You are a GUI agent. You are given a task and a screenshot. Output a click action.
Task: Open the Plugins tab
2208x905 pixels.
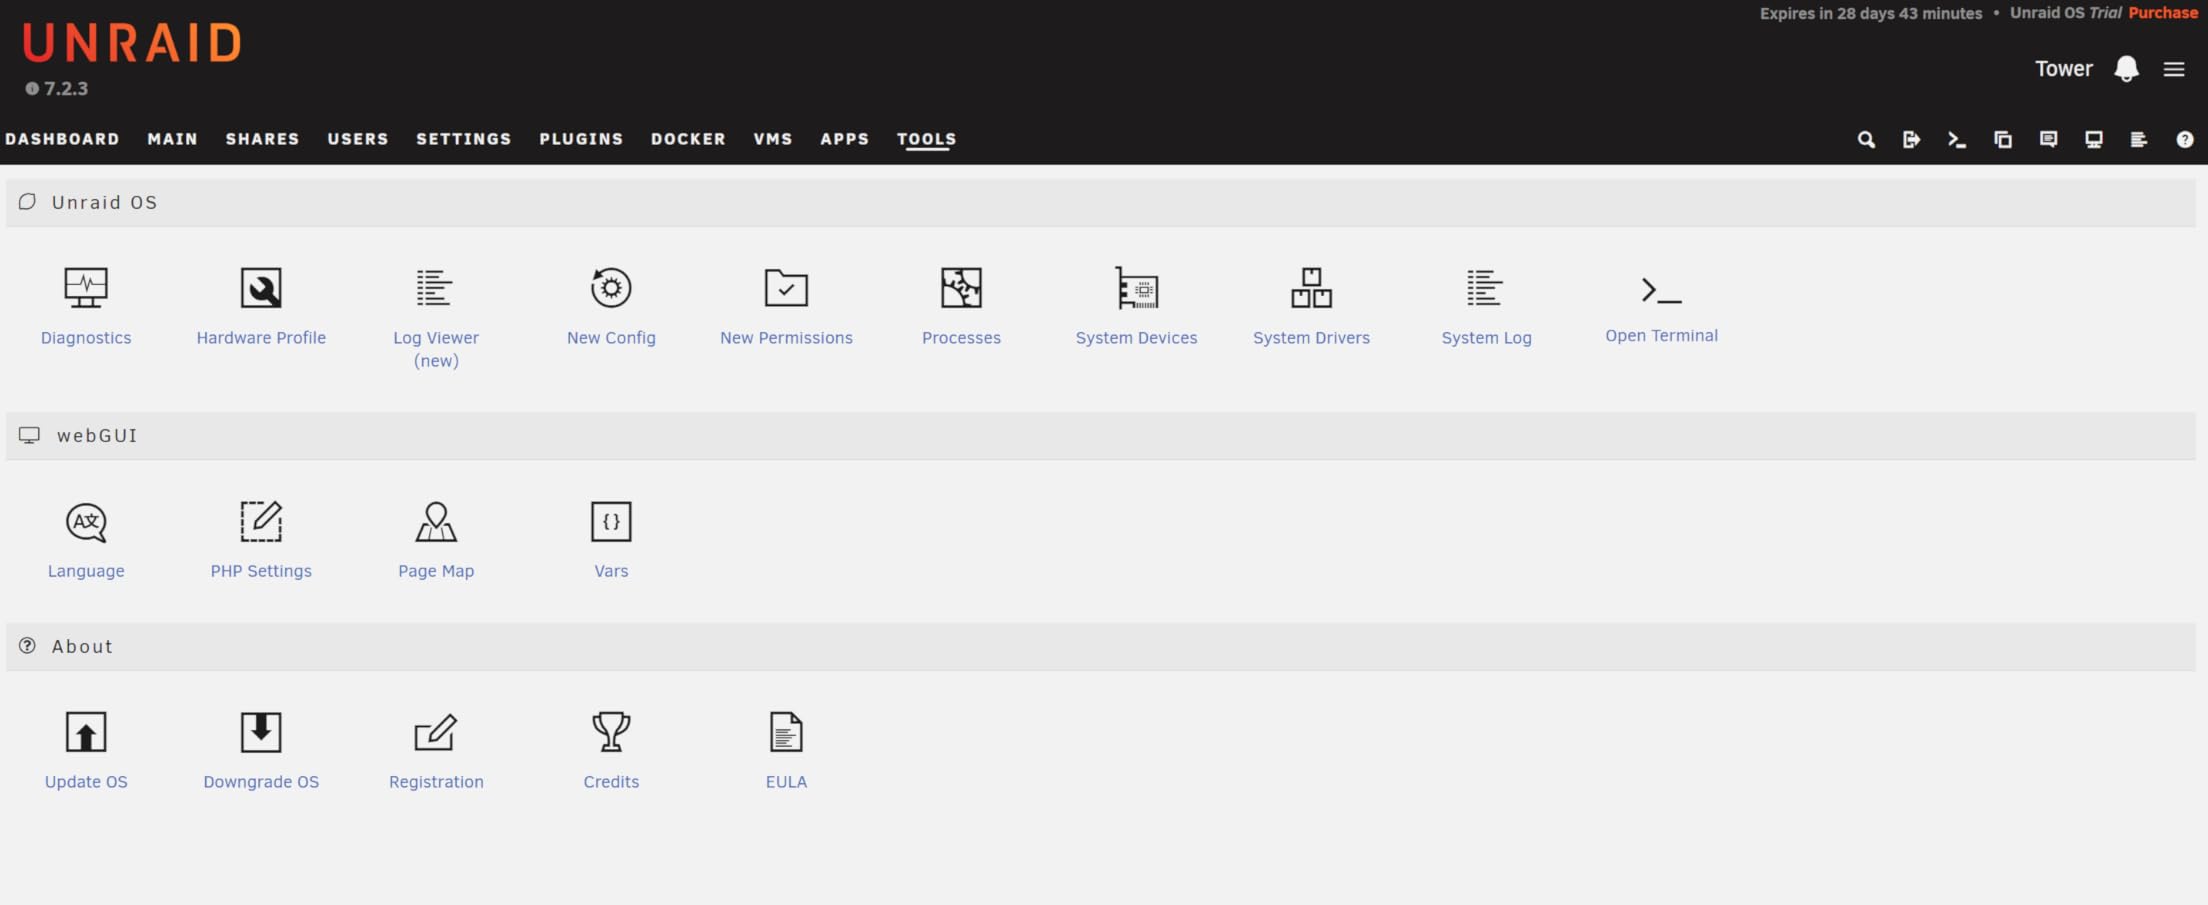[581, 139]
